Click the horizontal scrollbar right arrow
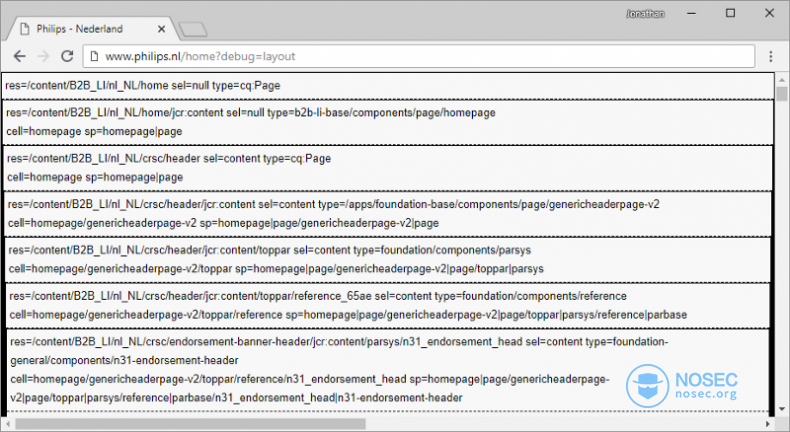The image size is (790, 432). (x=768, y=424)
